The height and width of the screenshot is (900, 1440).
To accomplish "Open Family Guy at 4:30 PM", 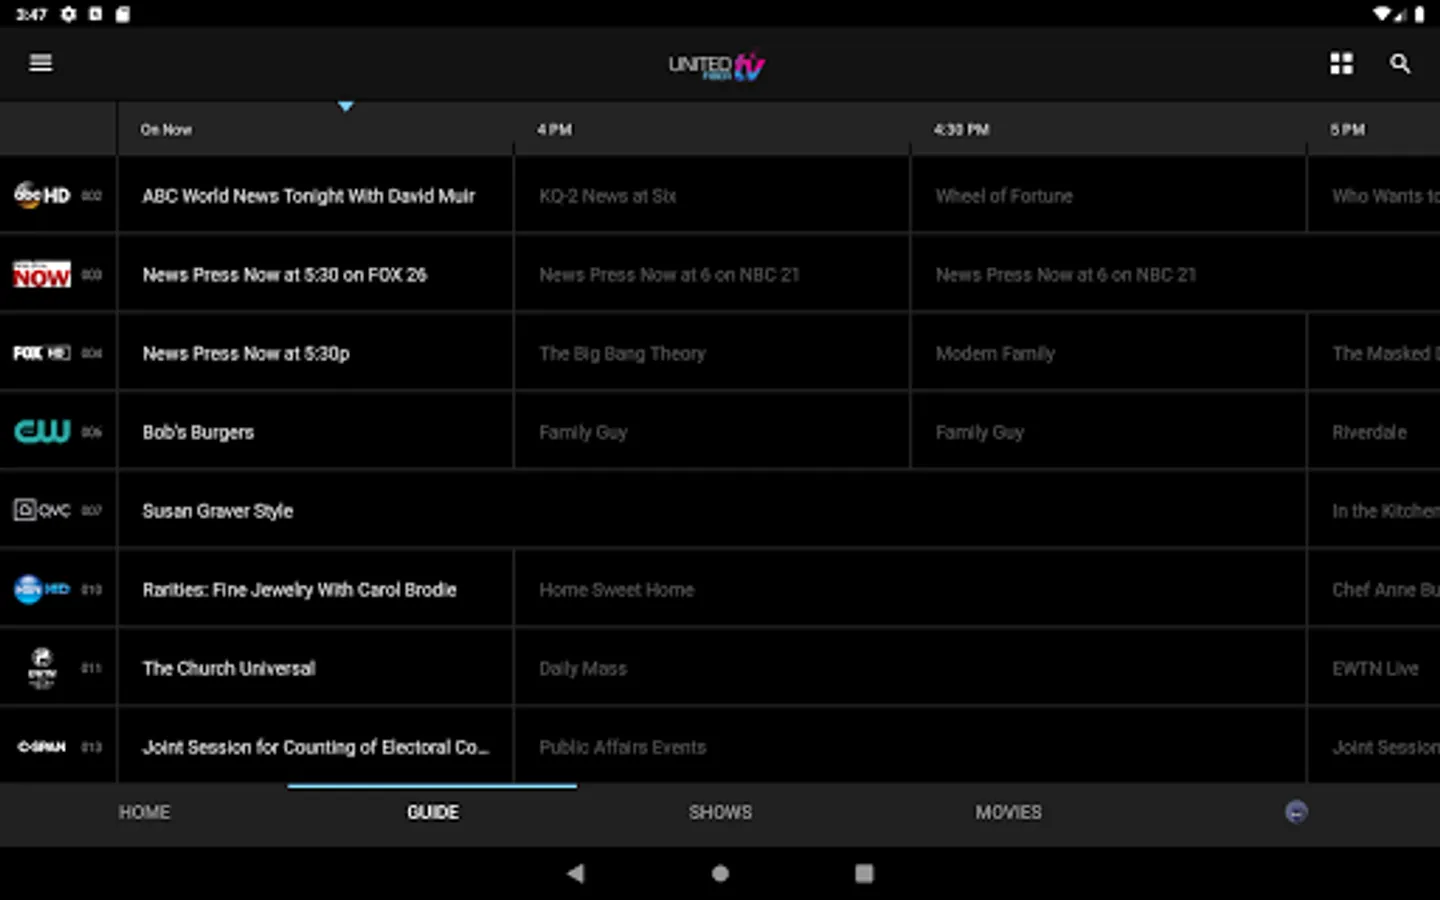I will 1108,431.
